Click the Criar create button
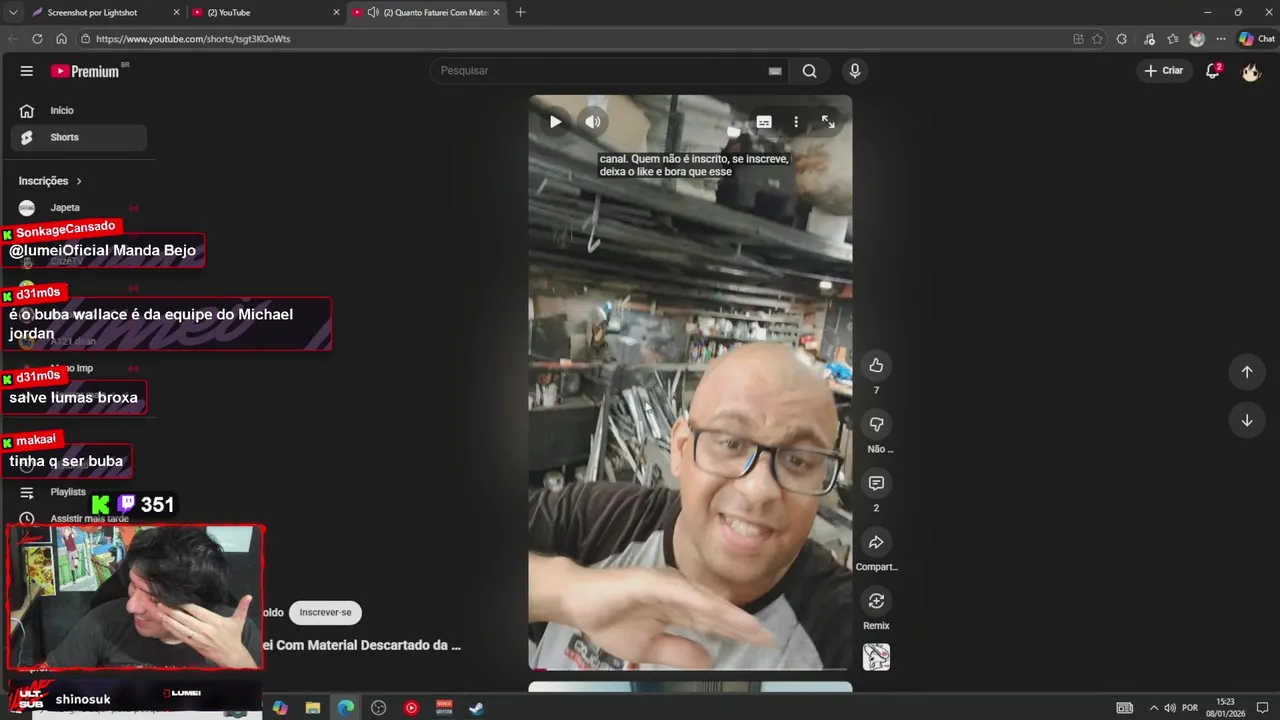Viewport: 1280px width, 720px height. click(x=1164, y=71)
